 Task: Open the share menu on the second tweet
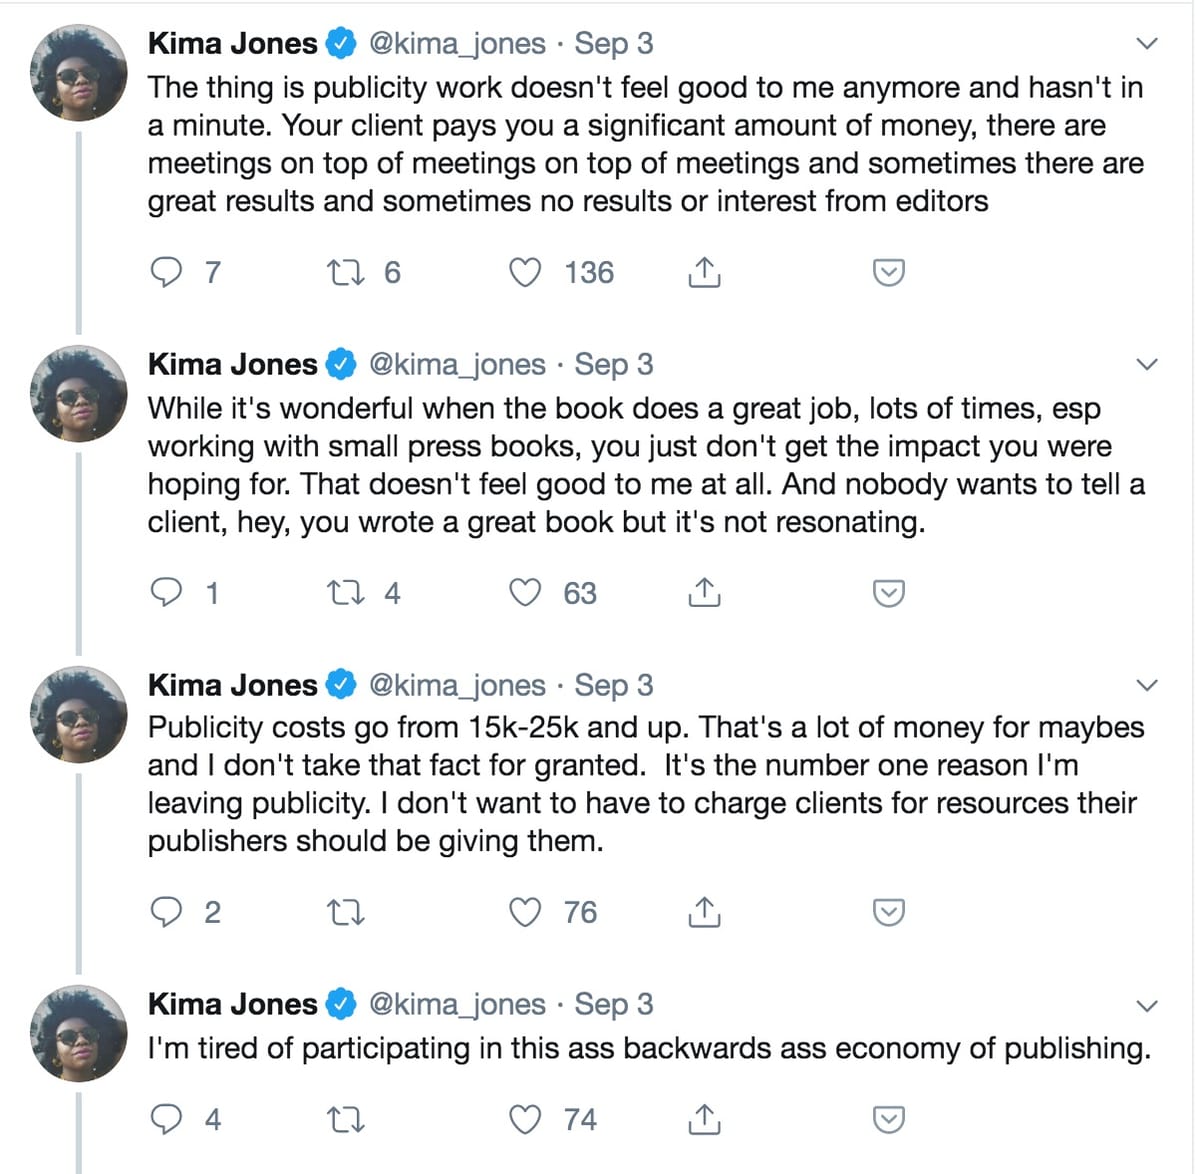[x=704, y=592]
